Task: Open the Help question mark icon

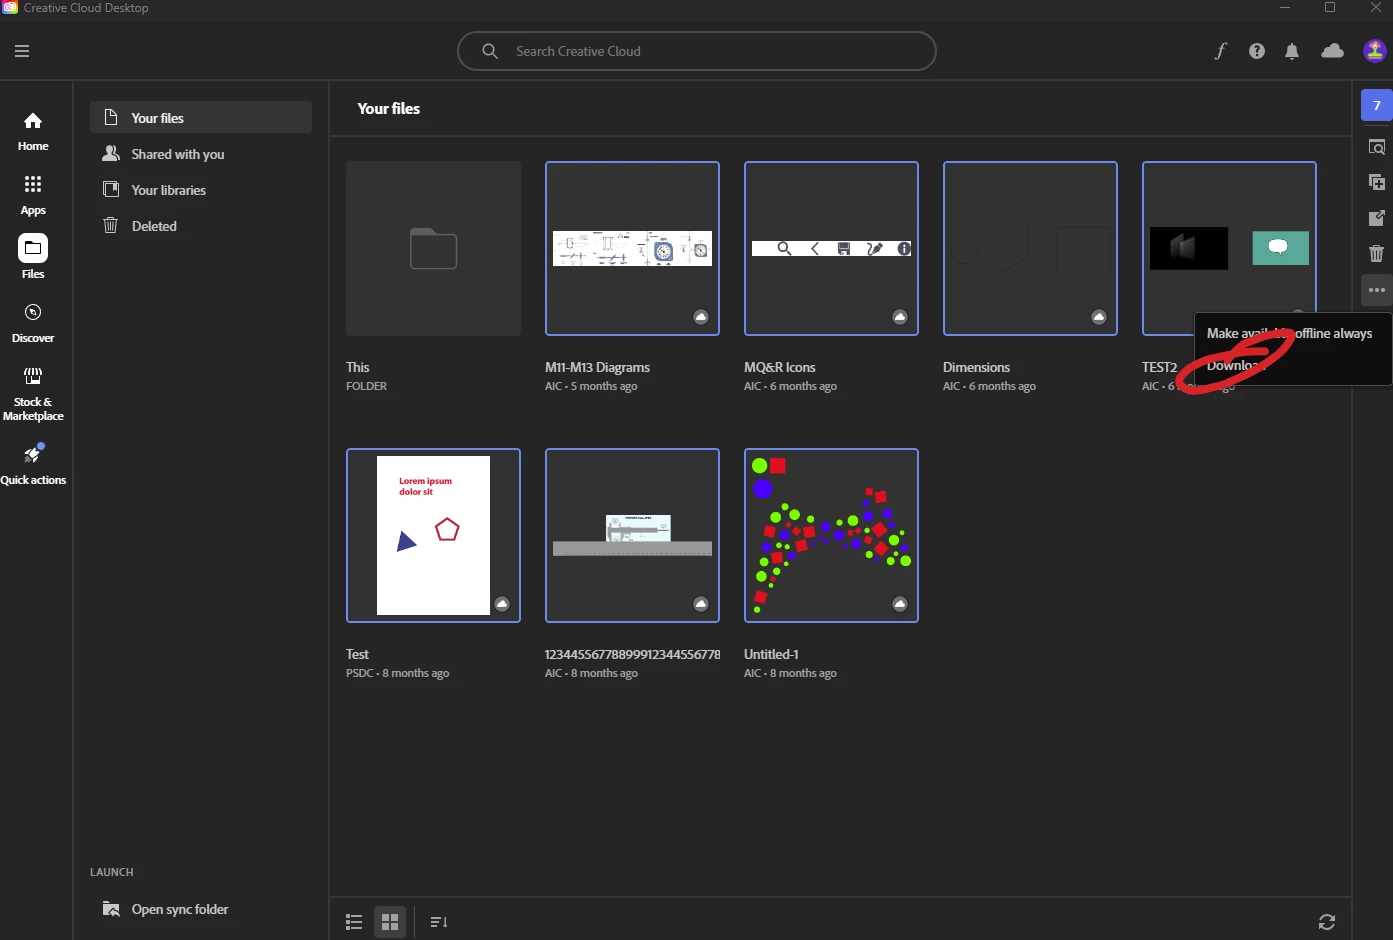Action: [x=1257, y=51]
